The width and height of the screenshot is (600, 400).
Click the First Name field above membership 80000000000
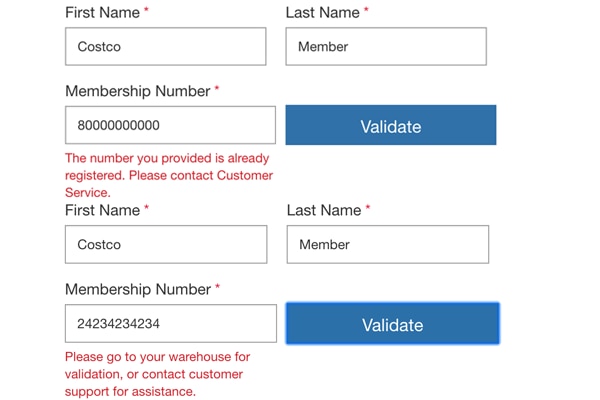pos(165,46)
